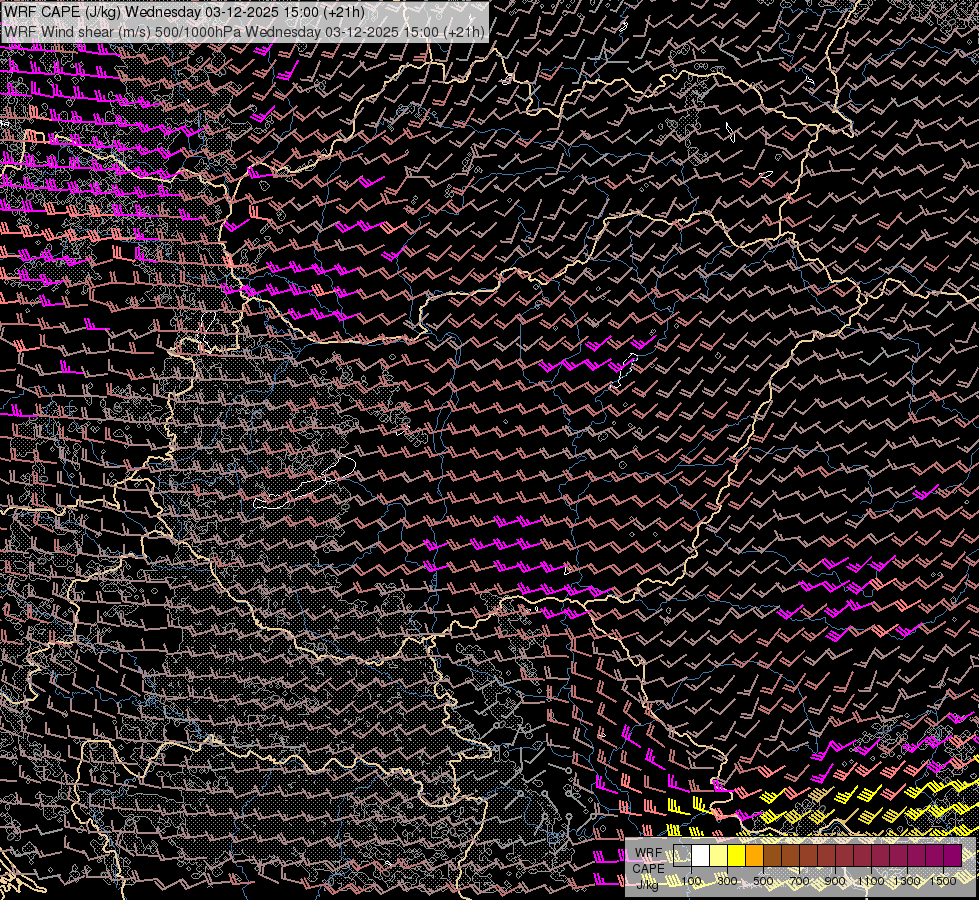Image resolution: width=979 pixels, height=900 pixels.
Task: Select the bright yellow CAPE legend swatch
Action: [737, 855]
